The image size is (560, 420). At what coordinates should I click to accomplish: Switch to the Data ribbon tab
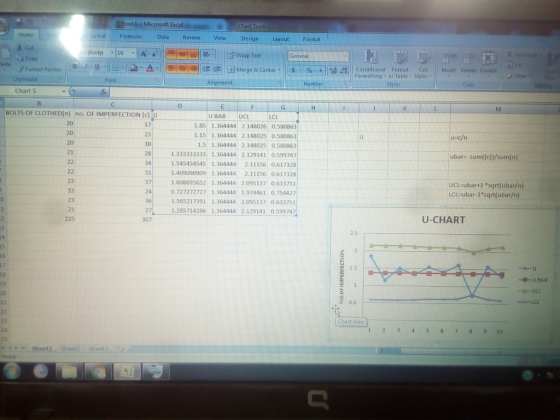click(163, 37)
